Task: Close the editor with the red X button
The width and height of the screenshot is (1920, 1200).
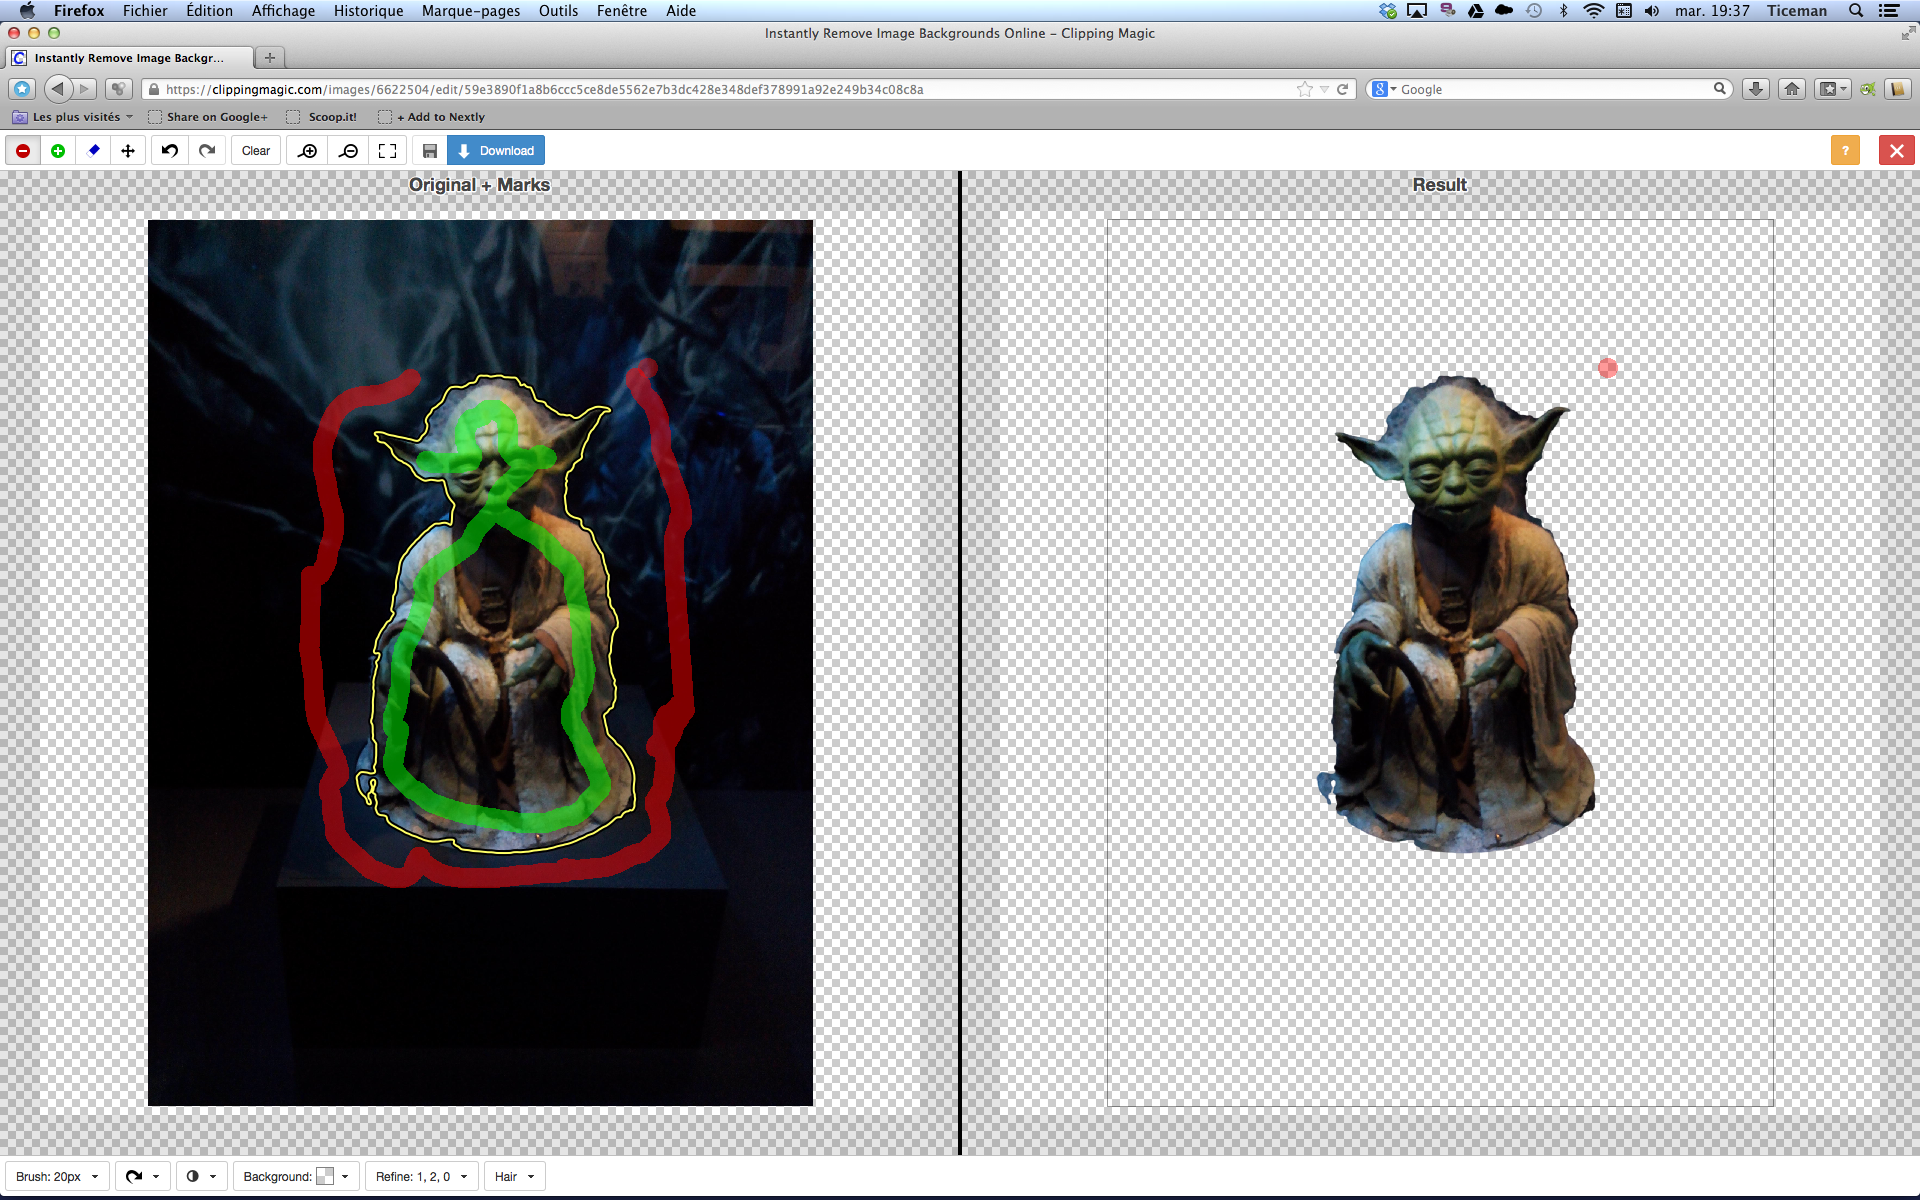Action: [x=1896, y=151]
